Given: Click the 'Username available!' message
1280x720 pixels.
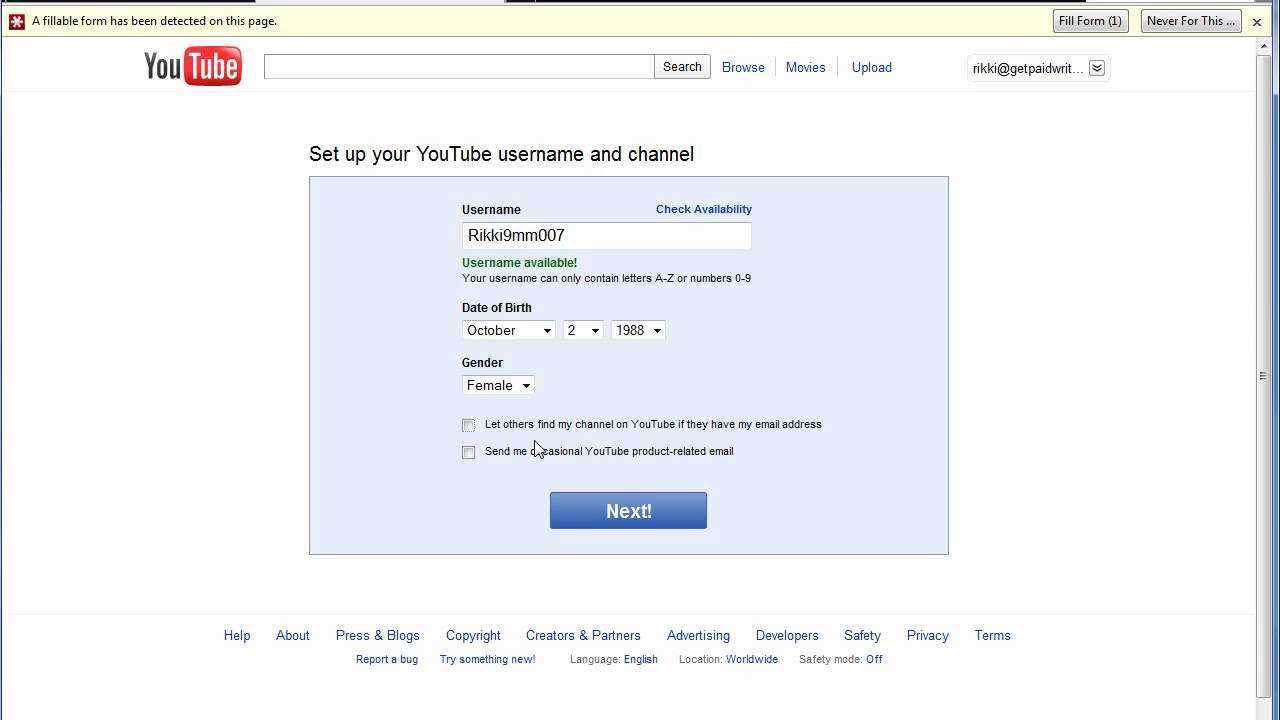Looking at the screenshot, I should (x=519, y=263).
